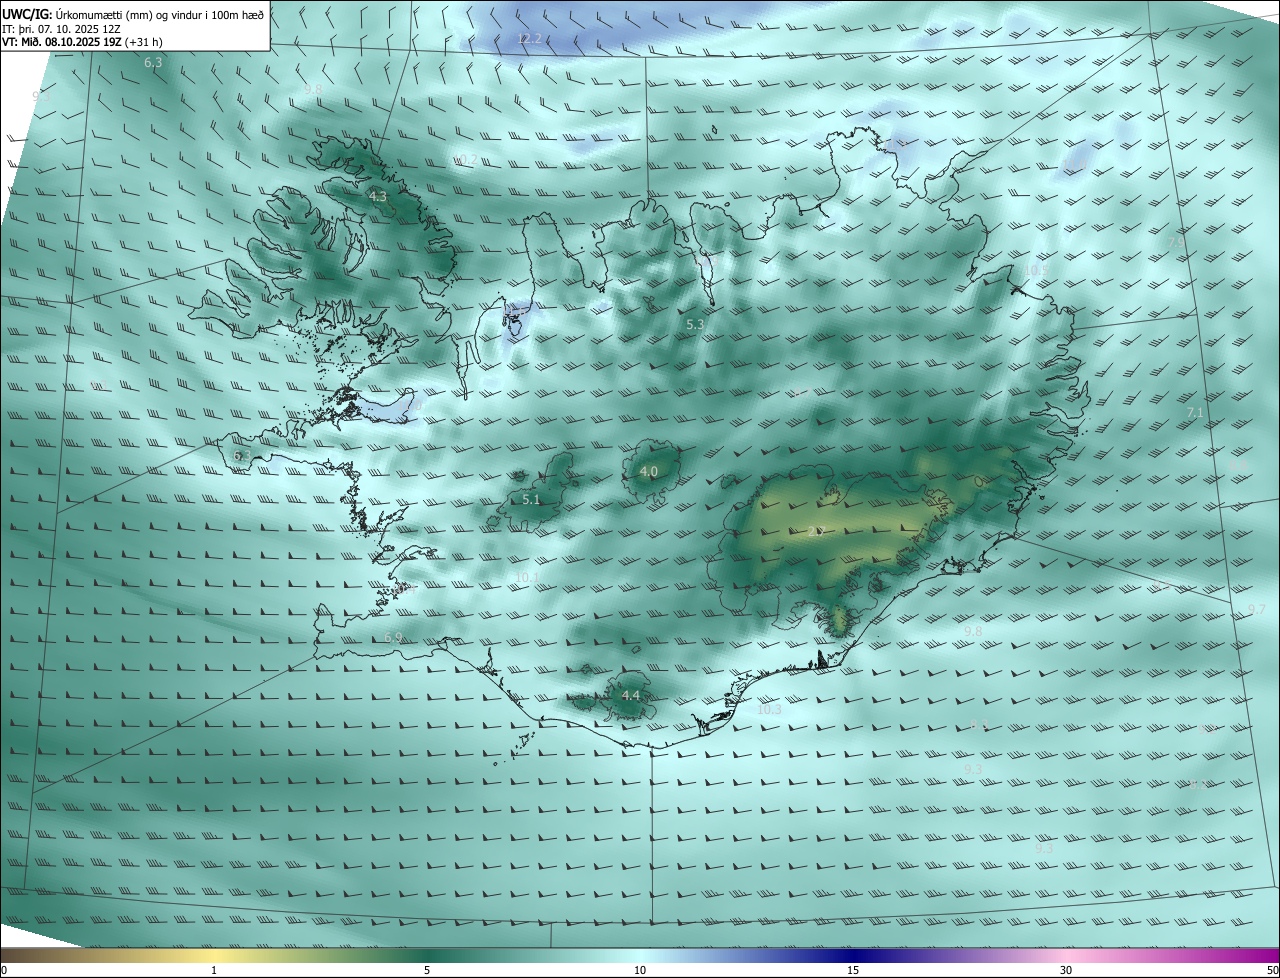The height and width of the screenshot is (978, 1280).
Task: Click the 9.7 value near the right edge
Action: point(1257,609)
